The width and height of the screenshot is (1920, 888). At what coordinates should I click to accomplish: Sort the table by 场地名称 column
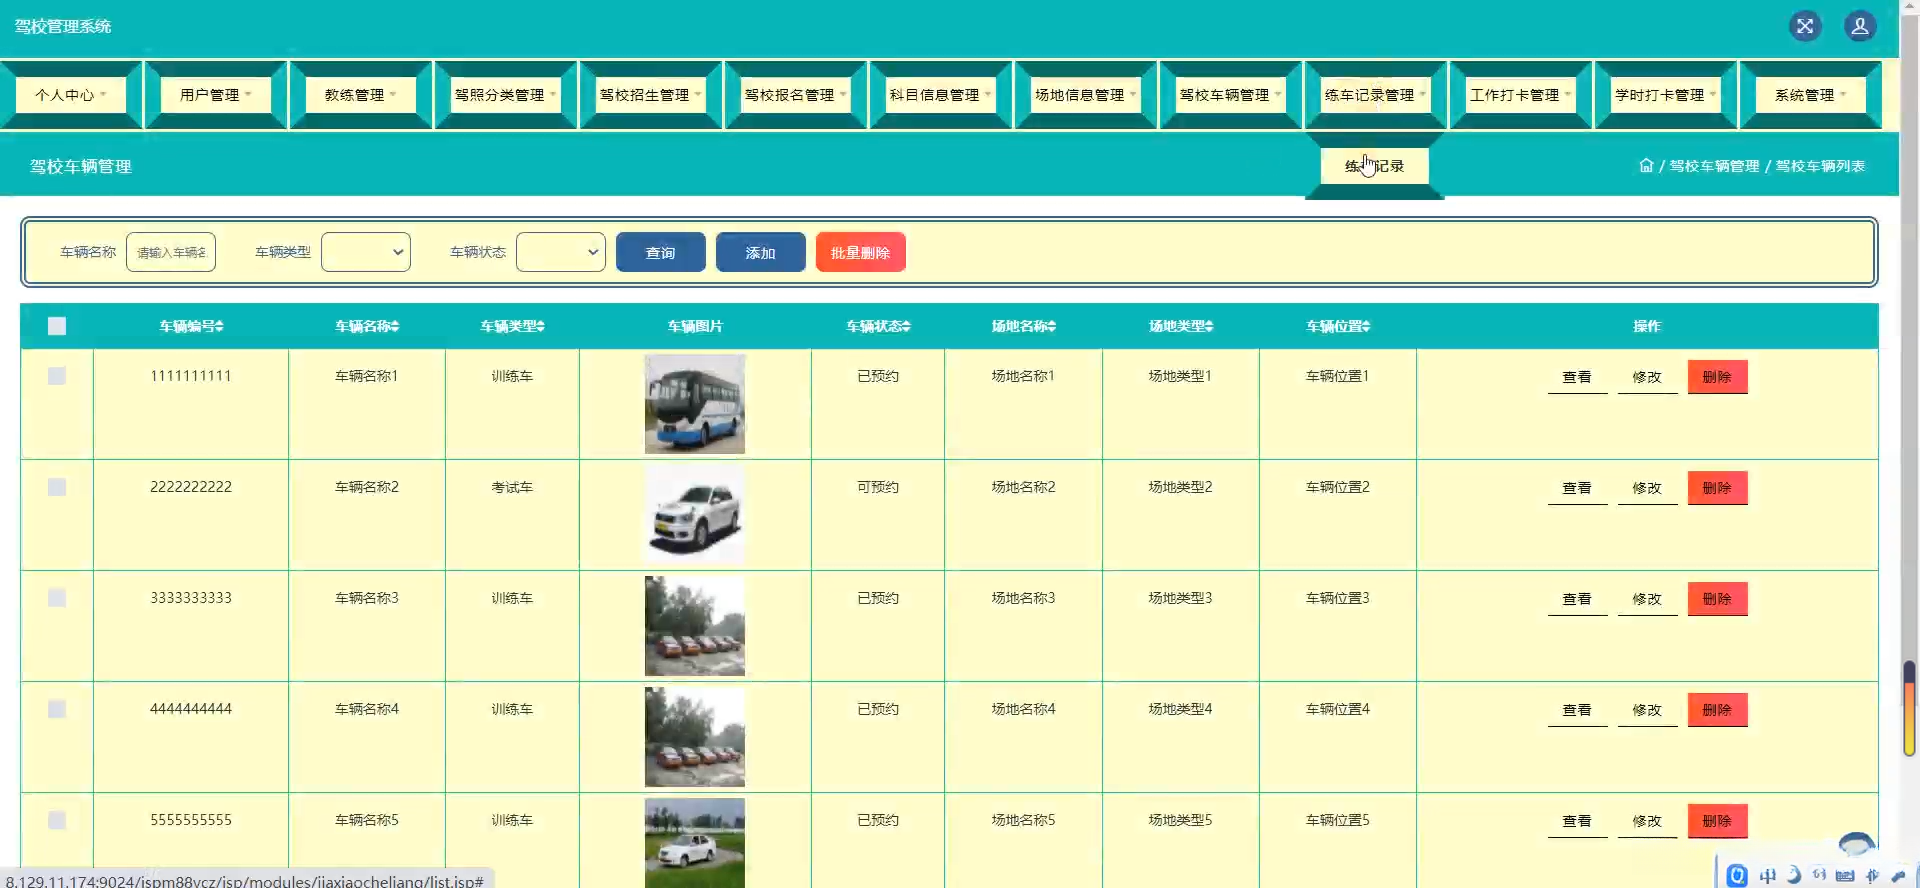[1023, 326]
